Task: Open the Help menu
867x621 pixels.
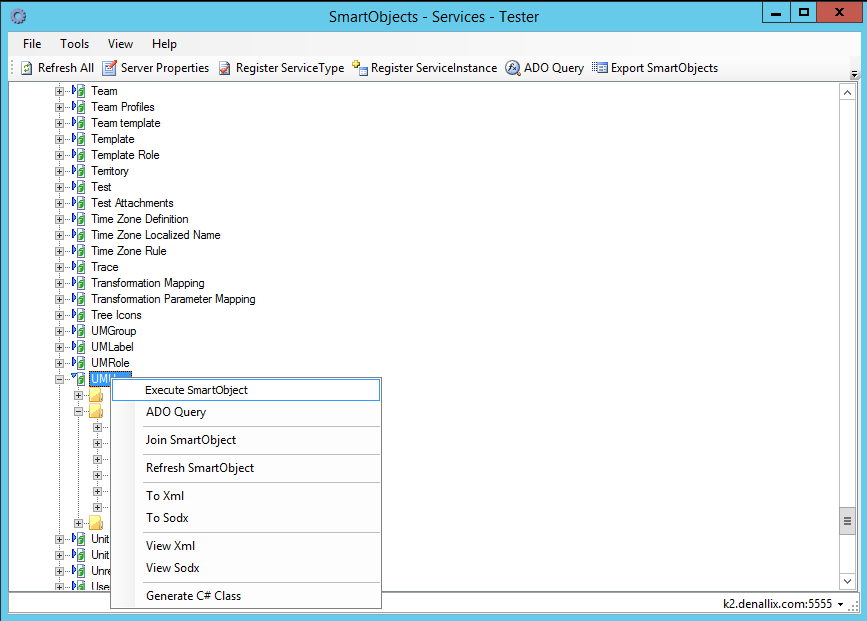Action: point(164,44)
